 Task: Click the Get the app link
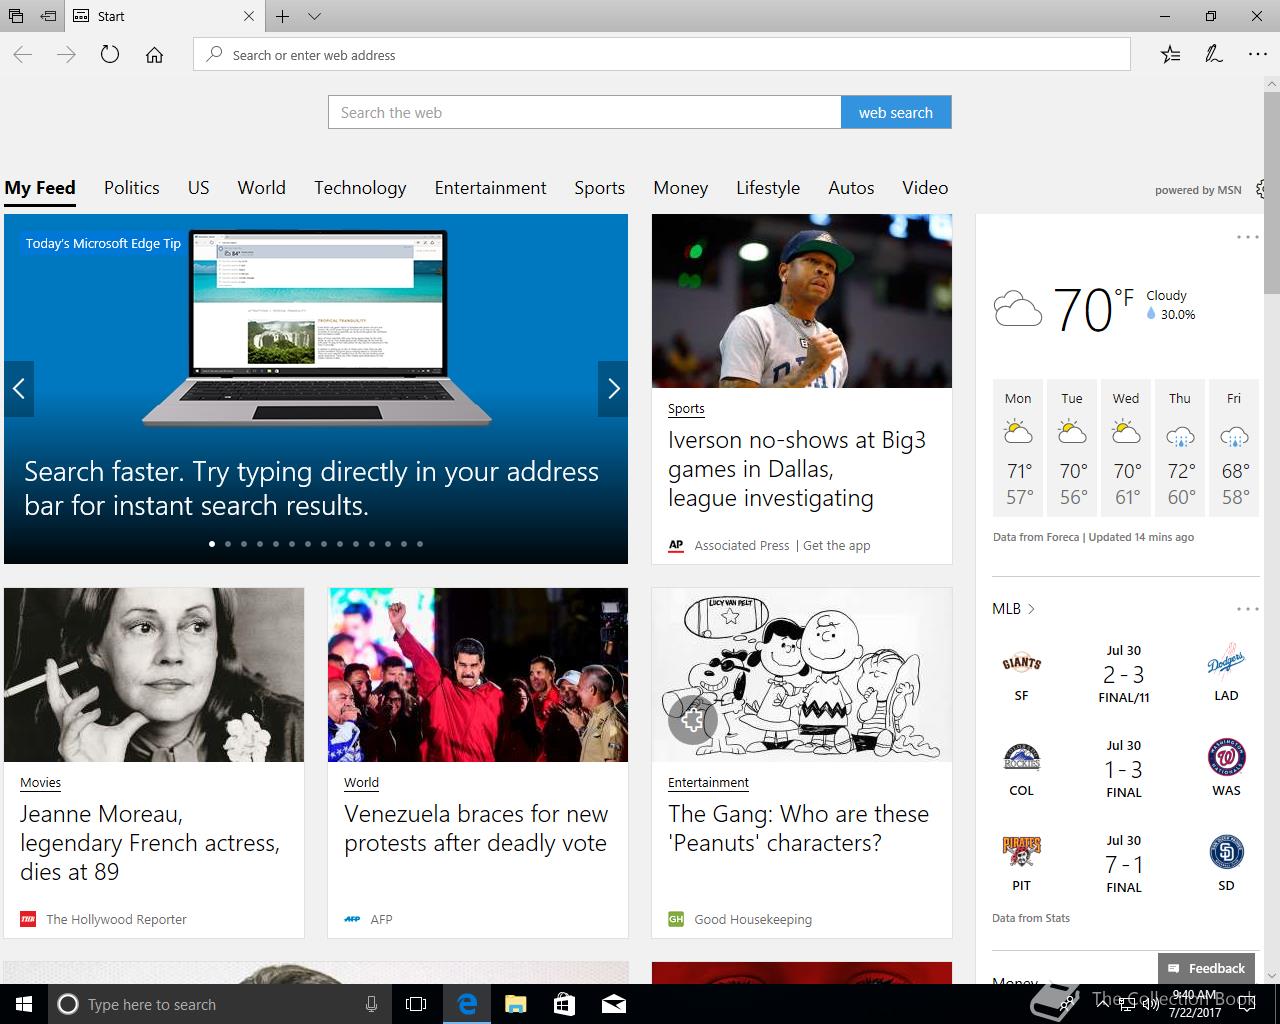coord(836,545)
